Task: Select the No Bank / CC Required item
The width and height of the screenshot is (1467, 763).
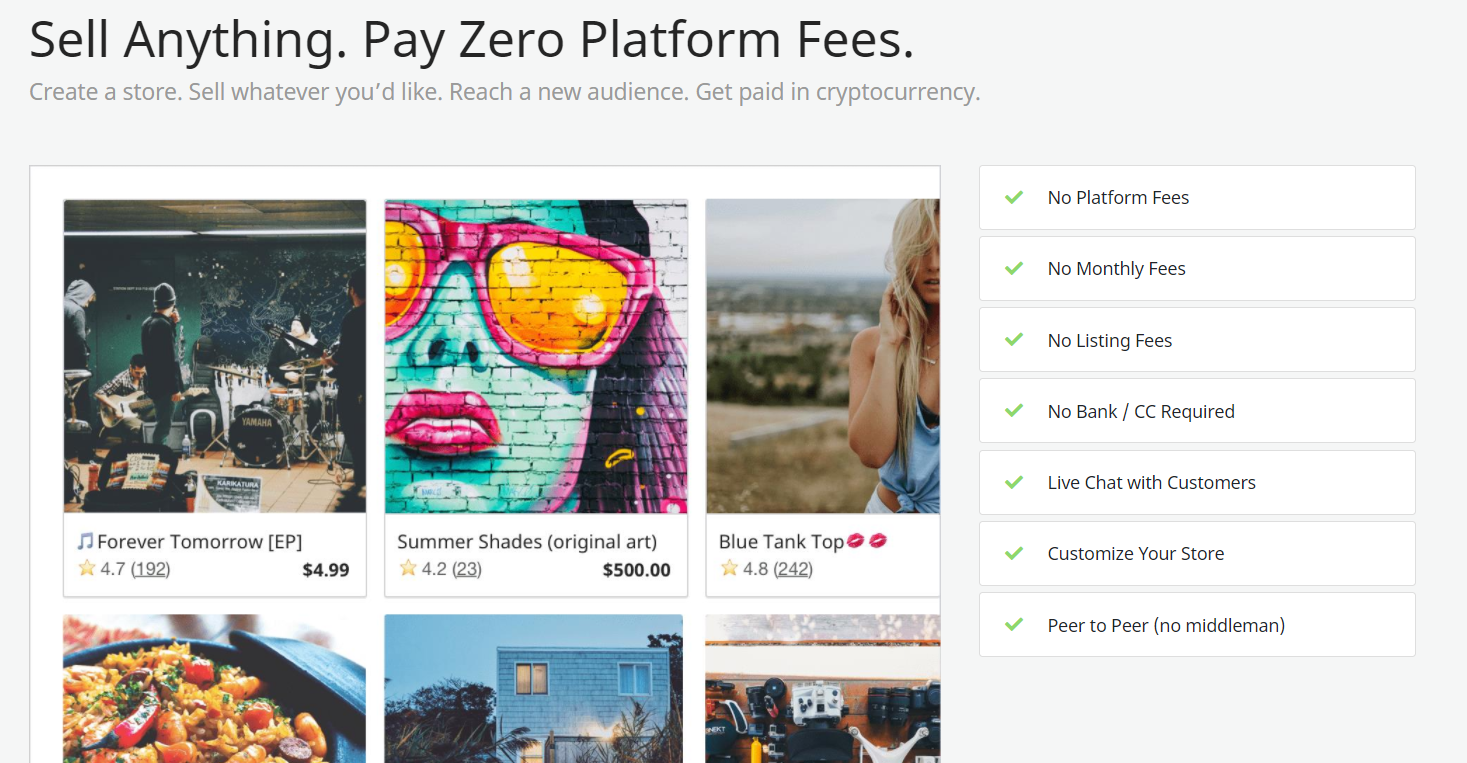Action: coord(1197,411)
